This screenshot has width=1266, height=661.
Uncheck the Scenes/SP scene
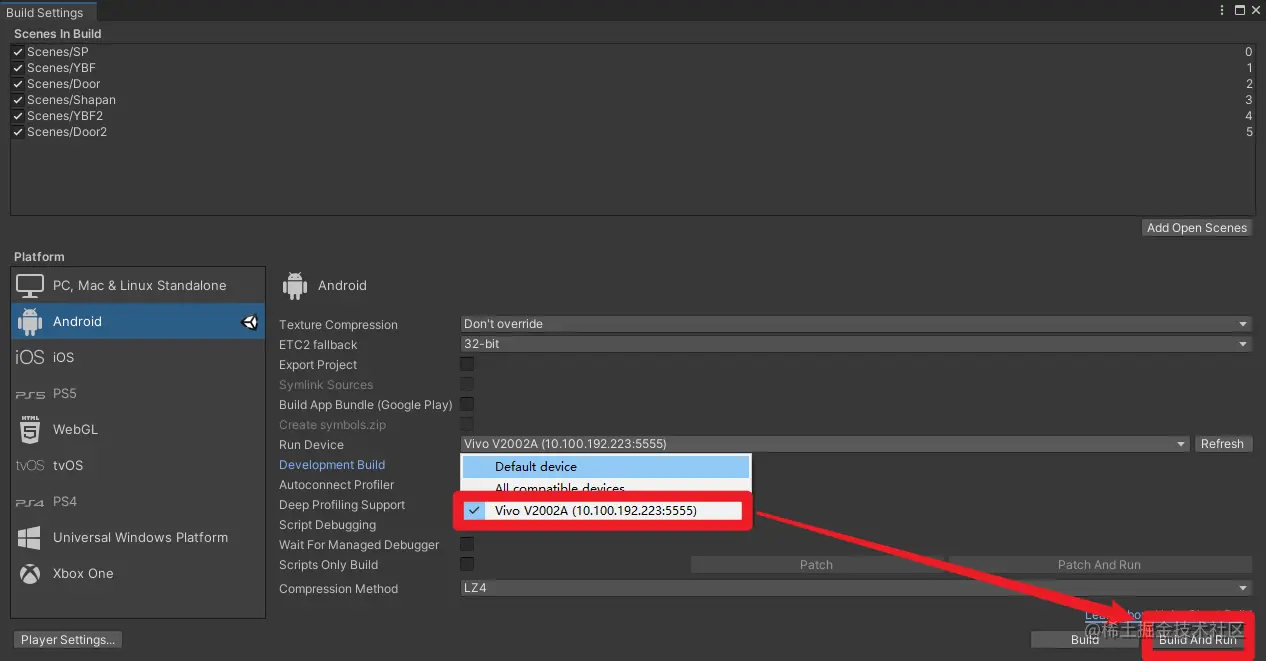pyautogui.click(x=18, y=52)
